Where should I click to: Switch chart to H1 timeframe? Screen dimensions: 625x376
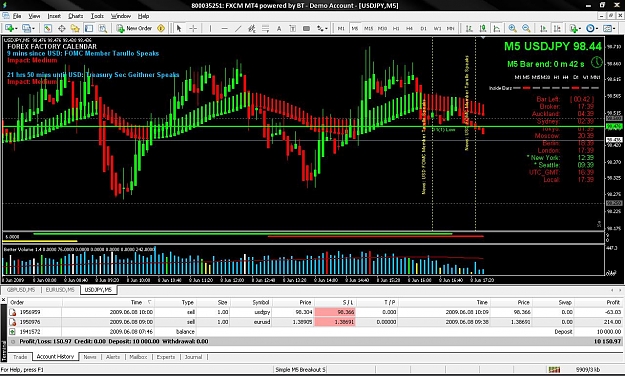click(x=396, y=28)
